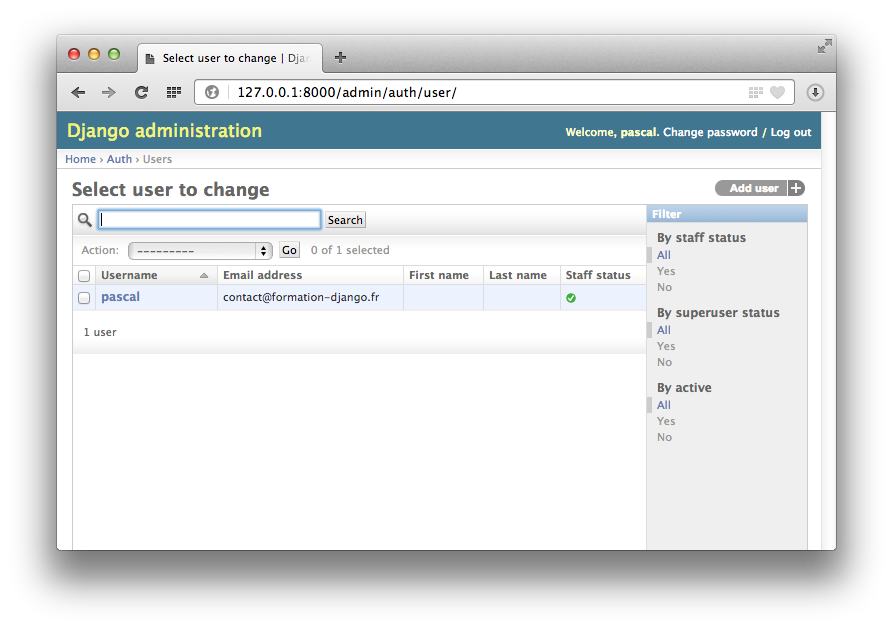Screen dimensions: 893x629
Task: Click the globe site info icon
Action: pyautogui.click(x=212, y=92)
